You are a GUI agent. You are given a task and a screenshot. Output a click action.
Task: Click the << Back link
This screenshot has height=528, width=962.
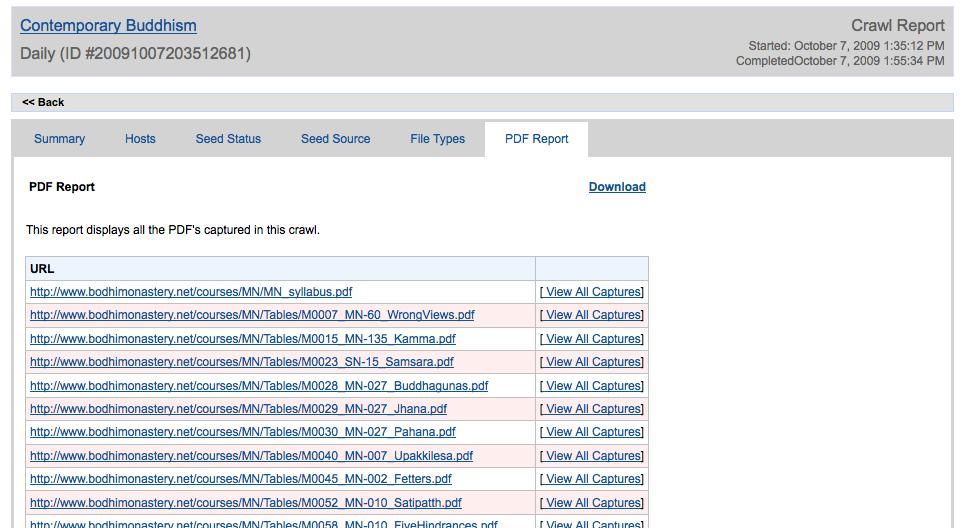tap(43, 102)
